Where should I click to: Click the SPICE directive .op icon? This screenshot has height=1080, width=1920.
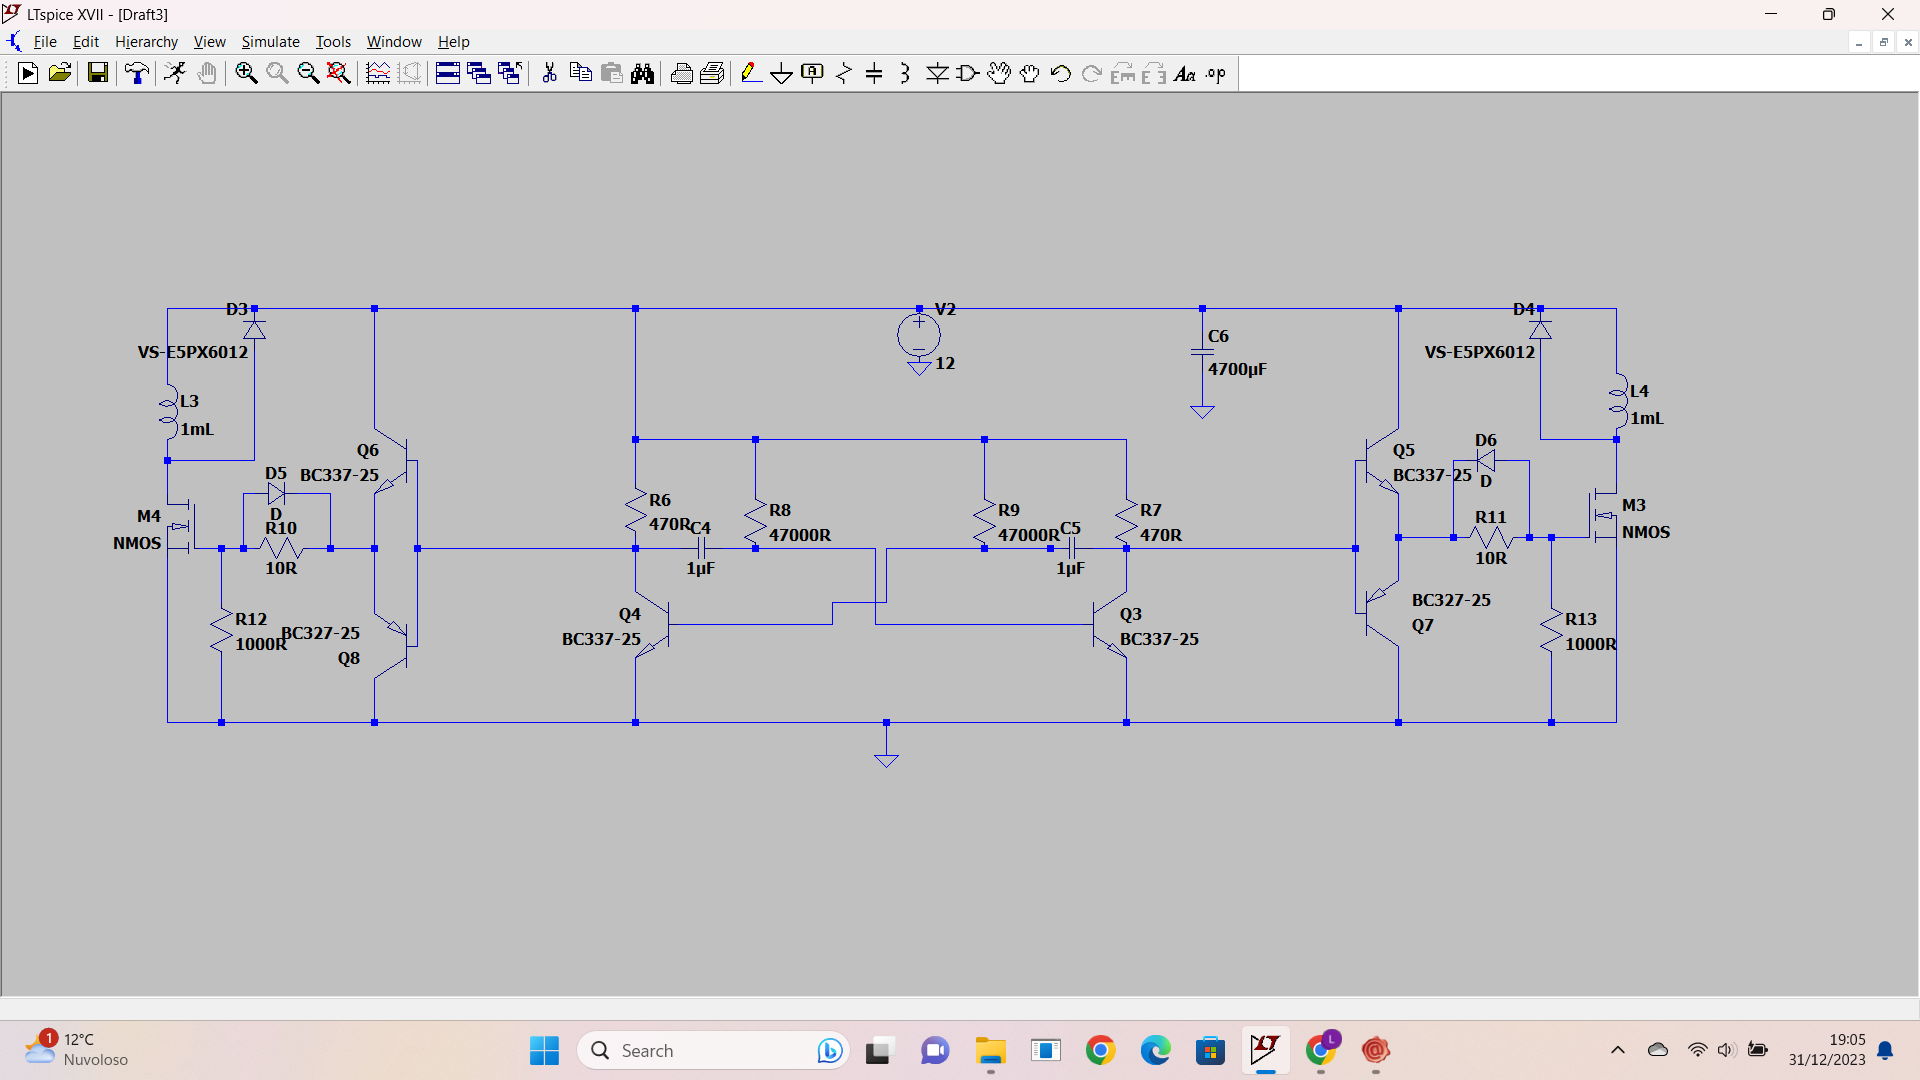1216,73
